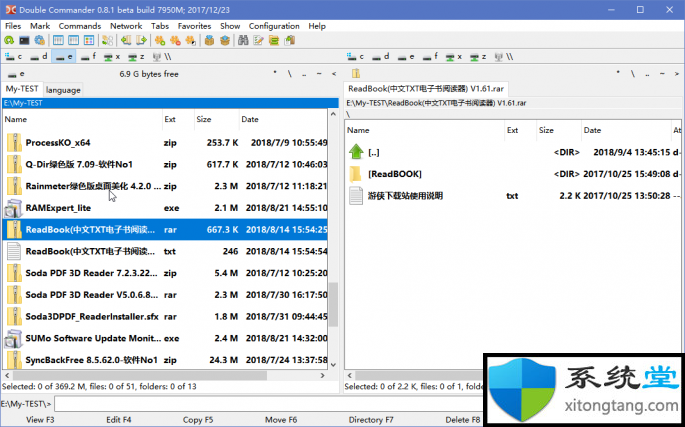The height and width of the screenshot is (427, 685).
Task: Open the terminal window toolbar icon
Action: tap(24, 41)
